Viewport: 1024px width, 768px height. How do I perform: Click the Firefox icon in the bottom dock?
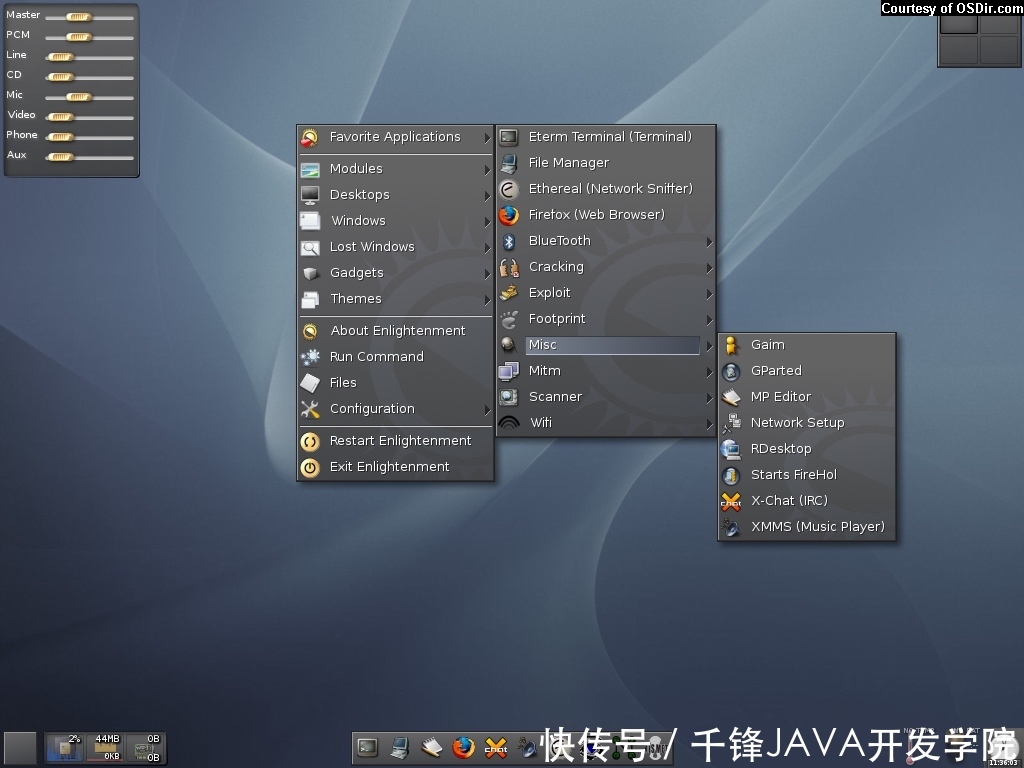pos(464,747)
